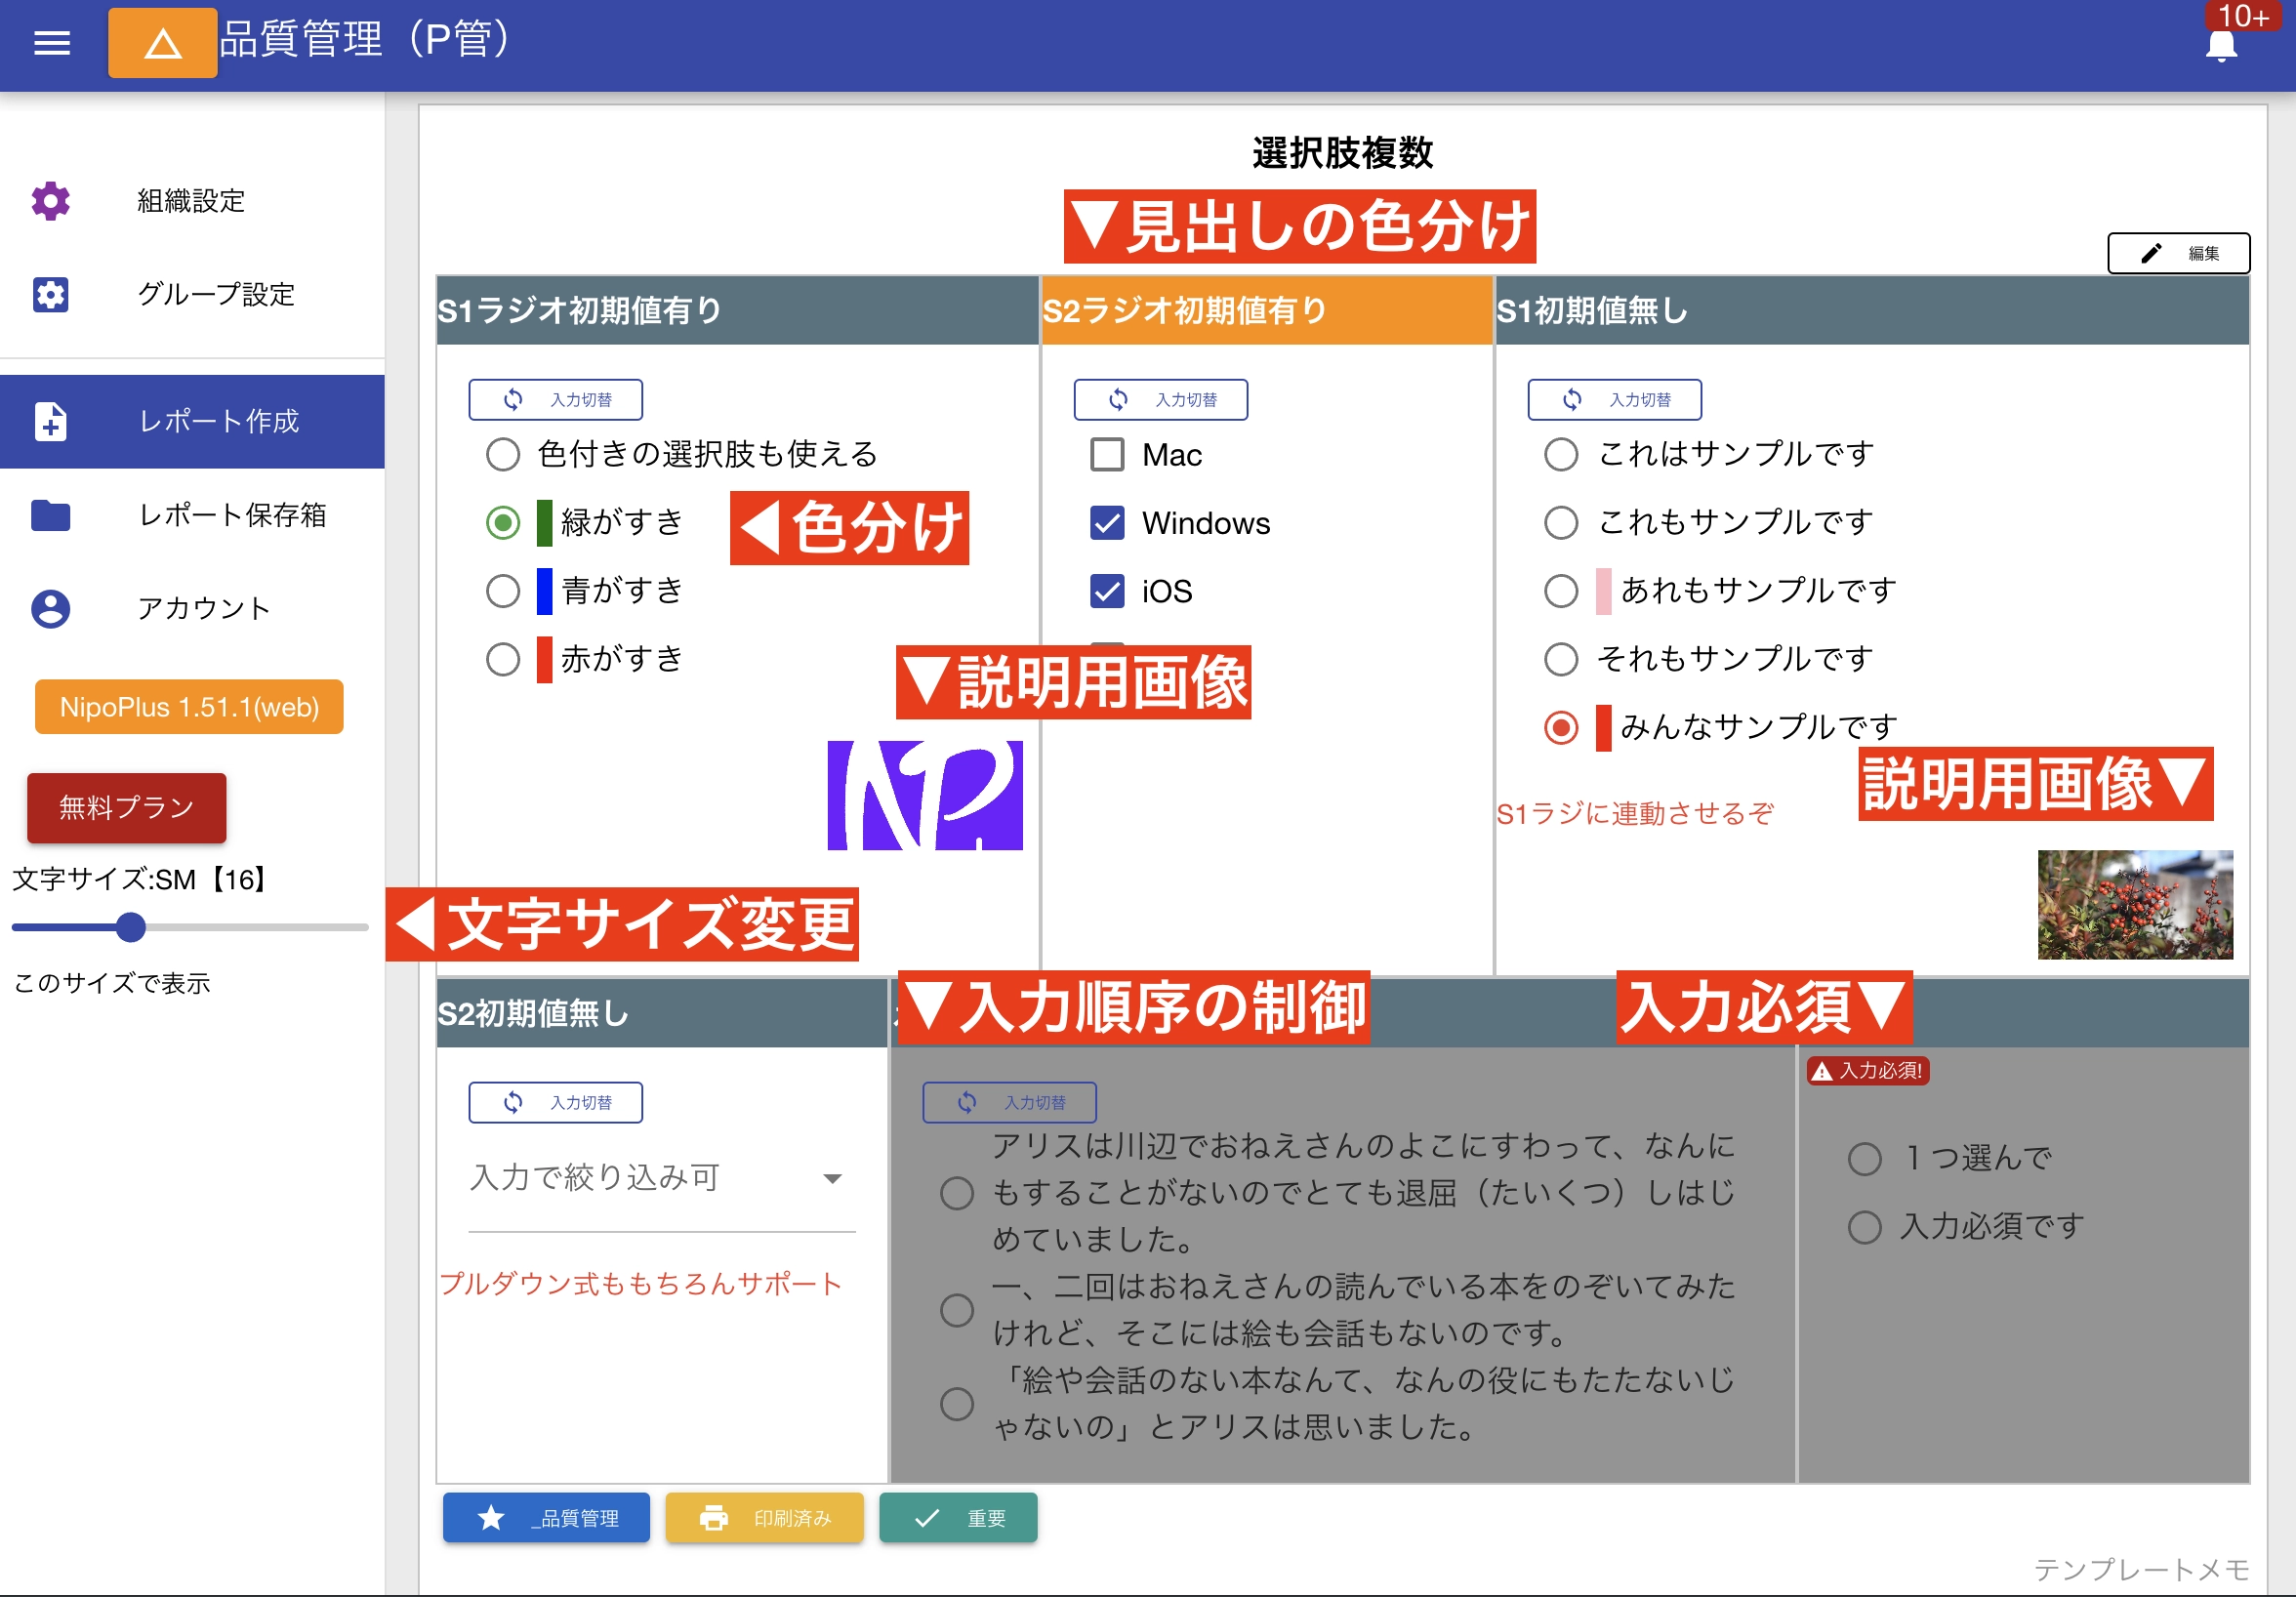Open the NipoPlus 1.51.1(web) version link
2296x1597 pixels.
(x=188, y=706)
